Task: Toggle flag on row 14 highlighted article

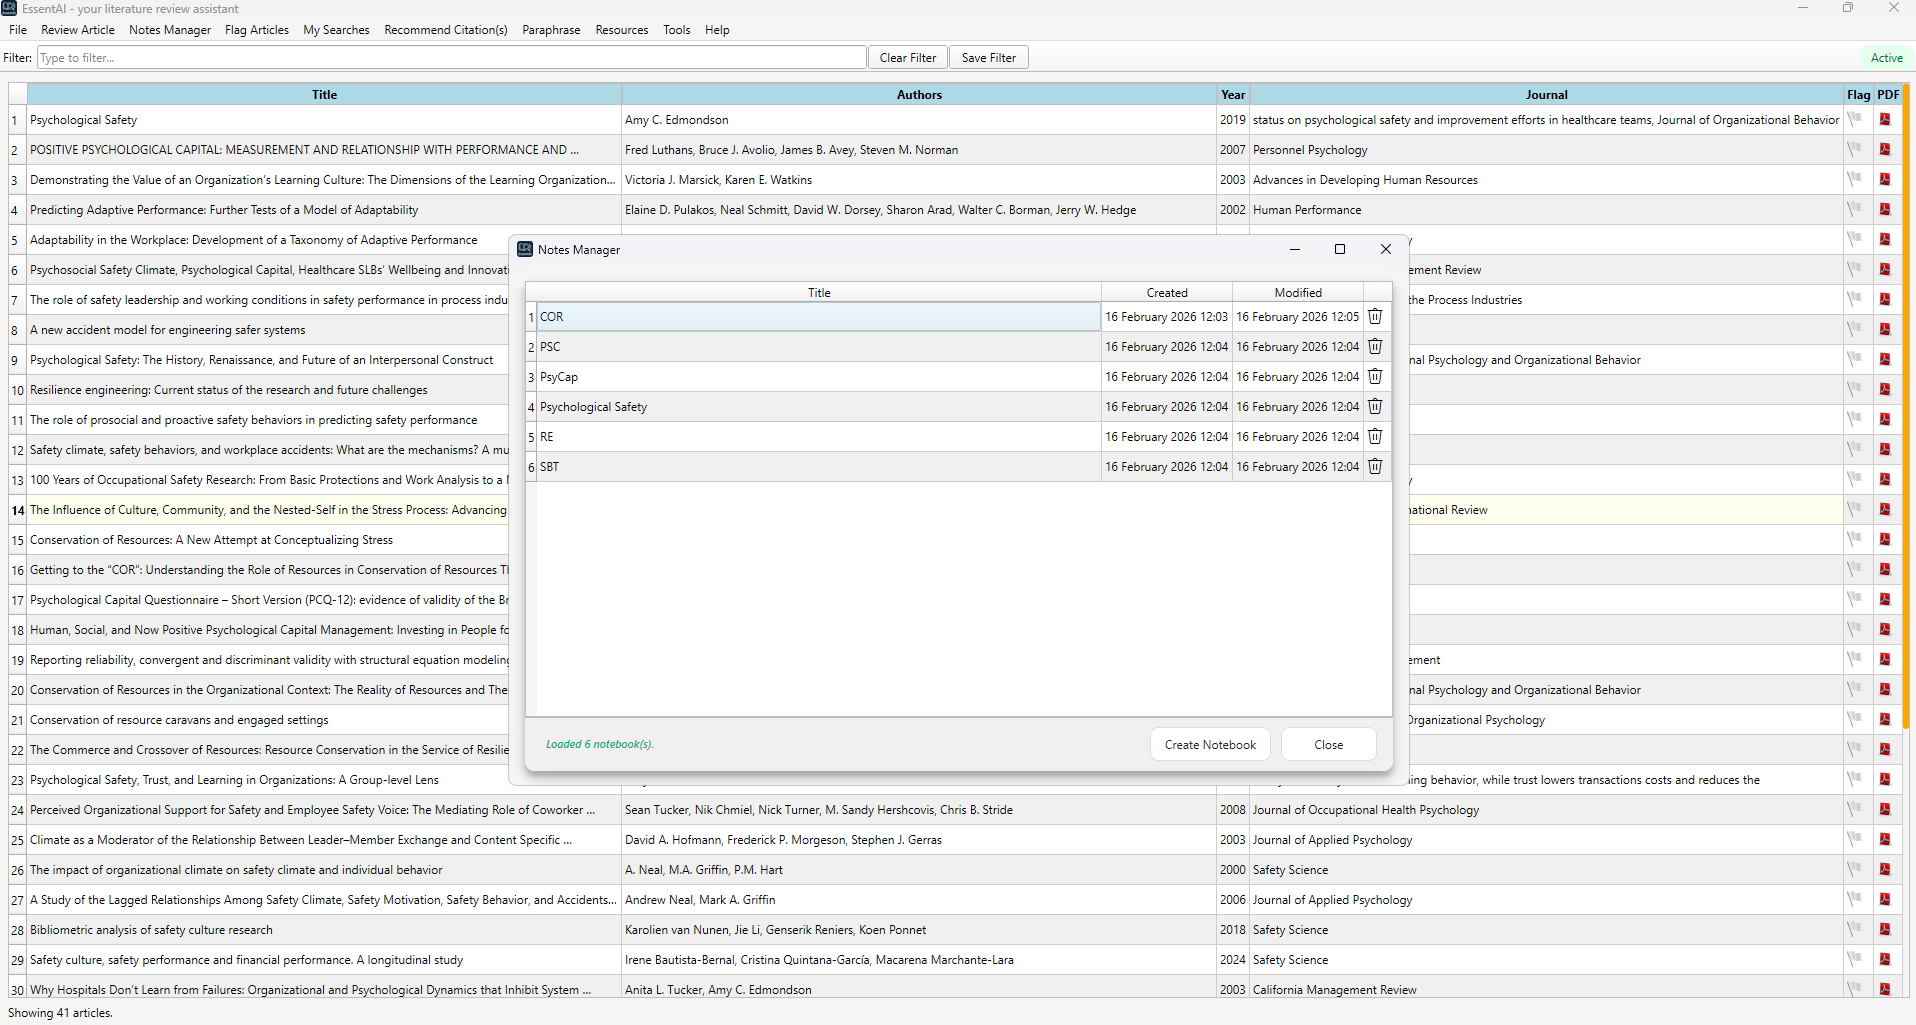Action: pyautogui.click(x=1855, y=510)
